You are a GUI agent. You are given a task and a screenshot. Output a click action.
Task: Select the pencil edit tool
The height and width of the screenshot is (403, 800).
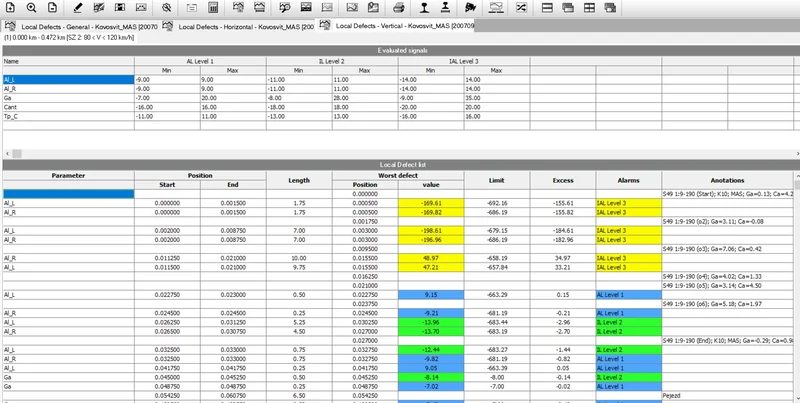[78, 8]
